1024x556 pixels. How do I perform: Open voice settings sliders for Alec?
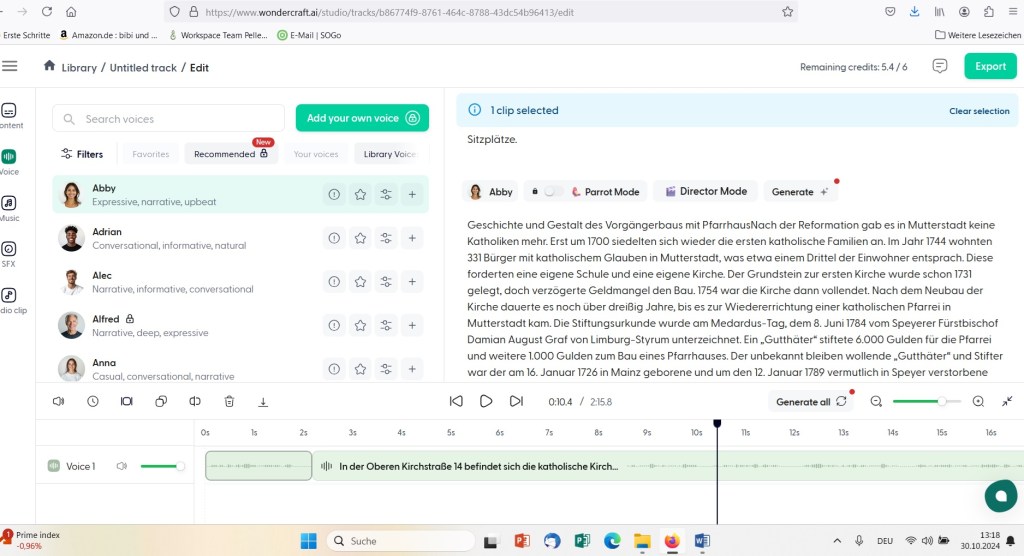point(386,282)
